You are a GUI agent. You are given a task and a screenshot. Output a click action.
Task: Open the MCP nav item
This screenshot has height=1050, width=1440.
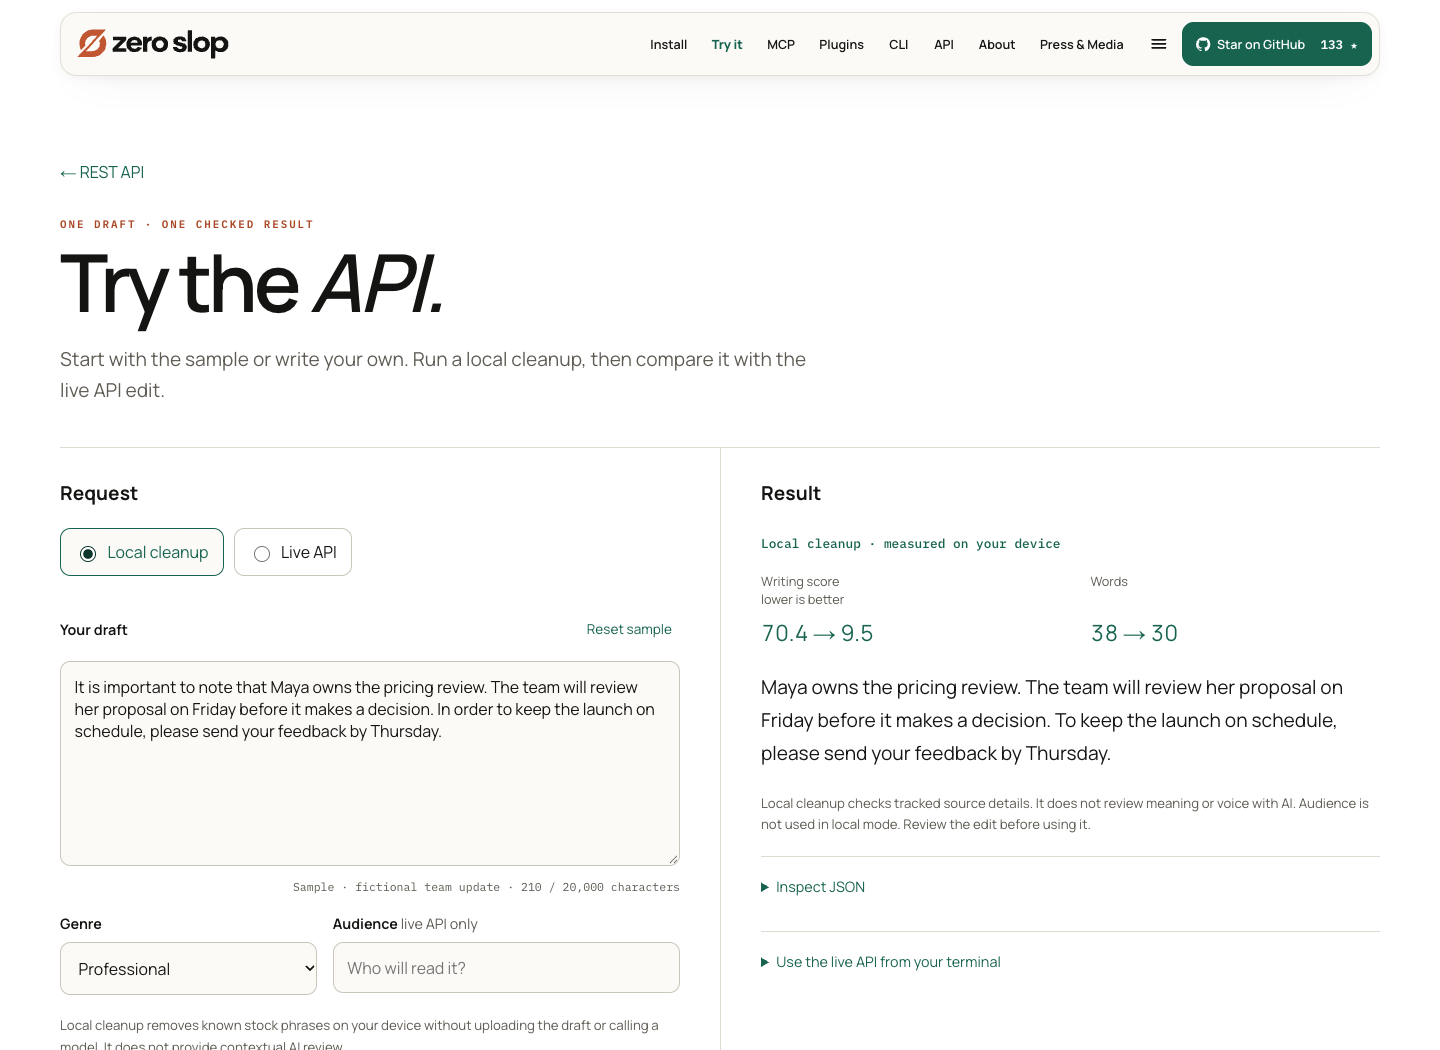click(x=781, y=45)
